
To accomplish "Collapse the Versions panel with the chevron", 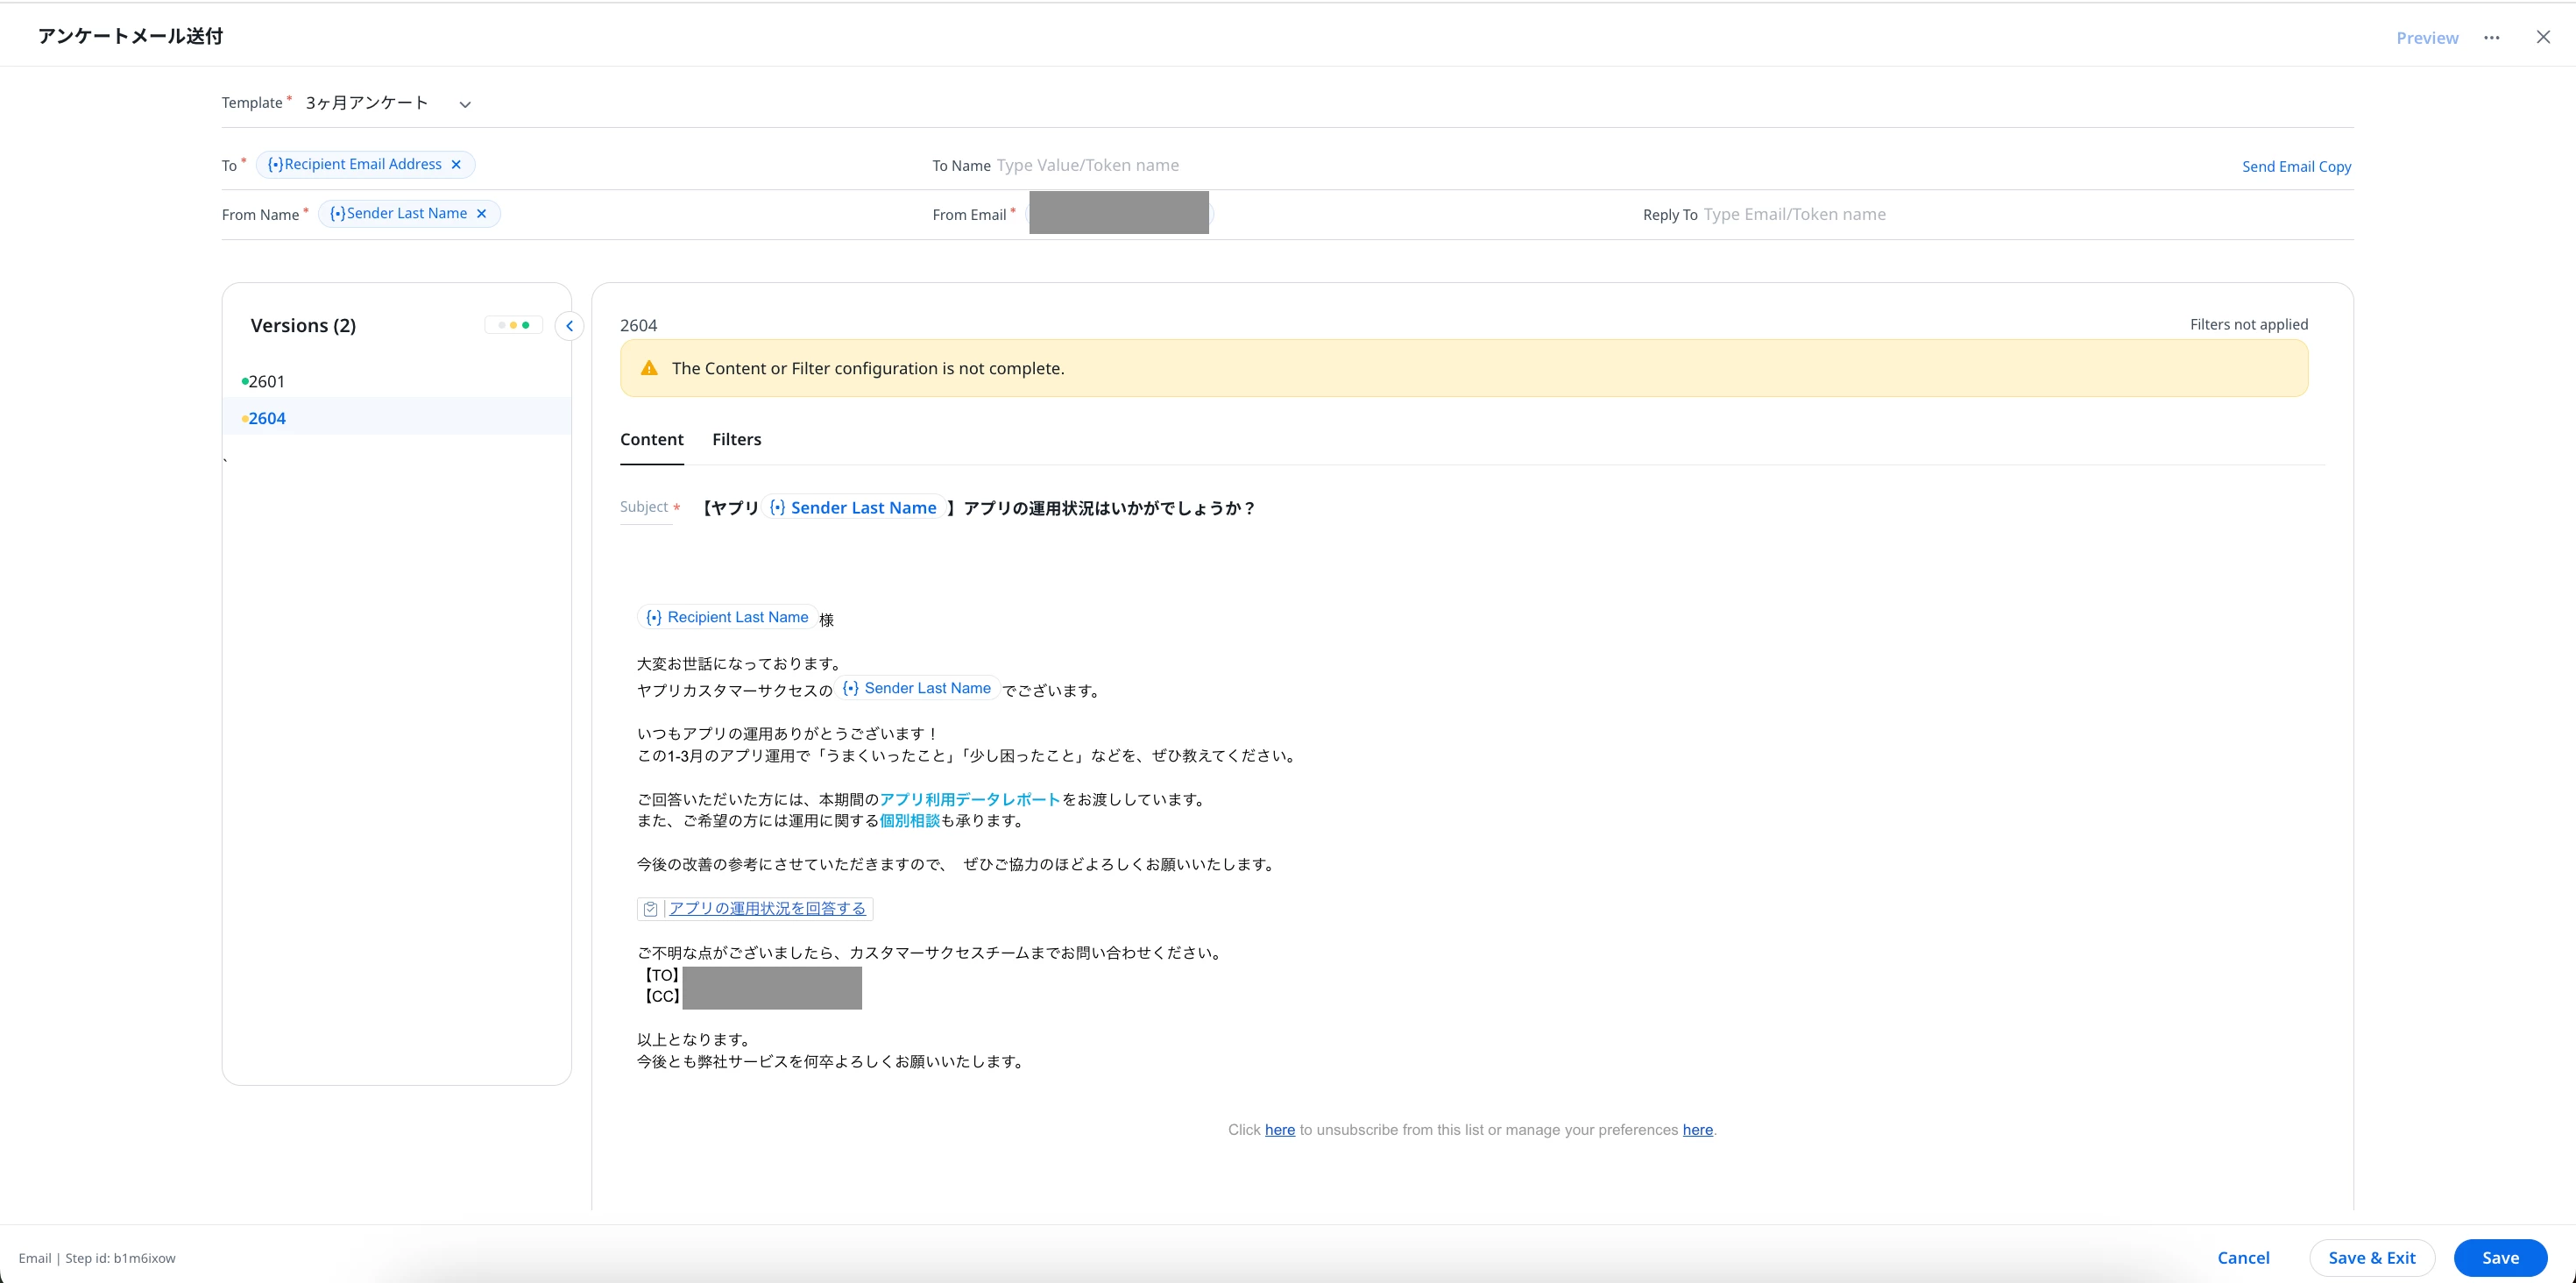I will 569,326.
